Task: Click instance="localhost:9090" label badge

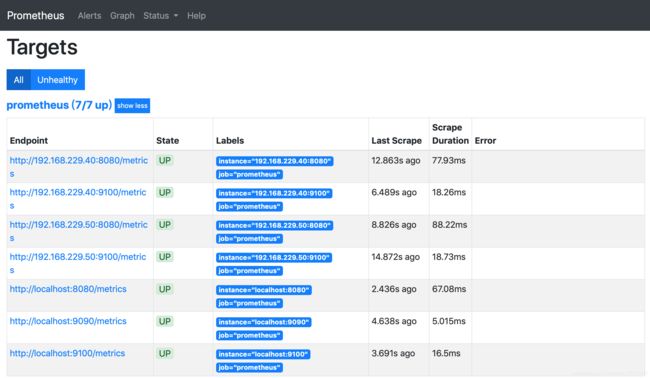Action: [x=264, y=322]
